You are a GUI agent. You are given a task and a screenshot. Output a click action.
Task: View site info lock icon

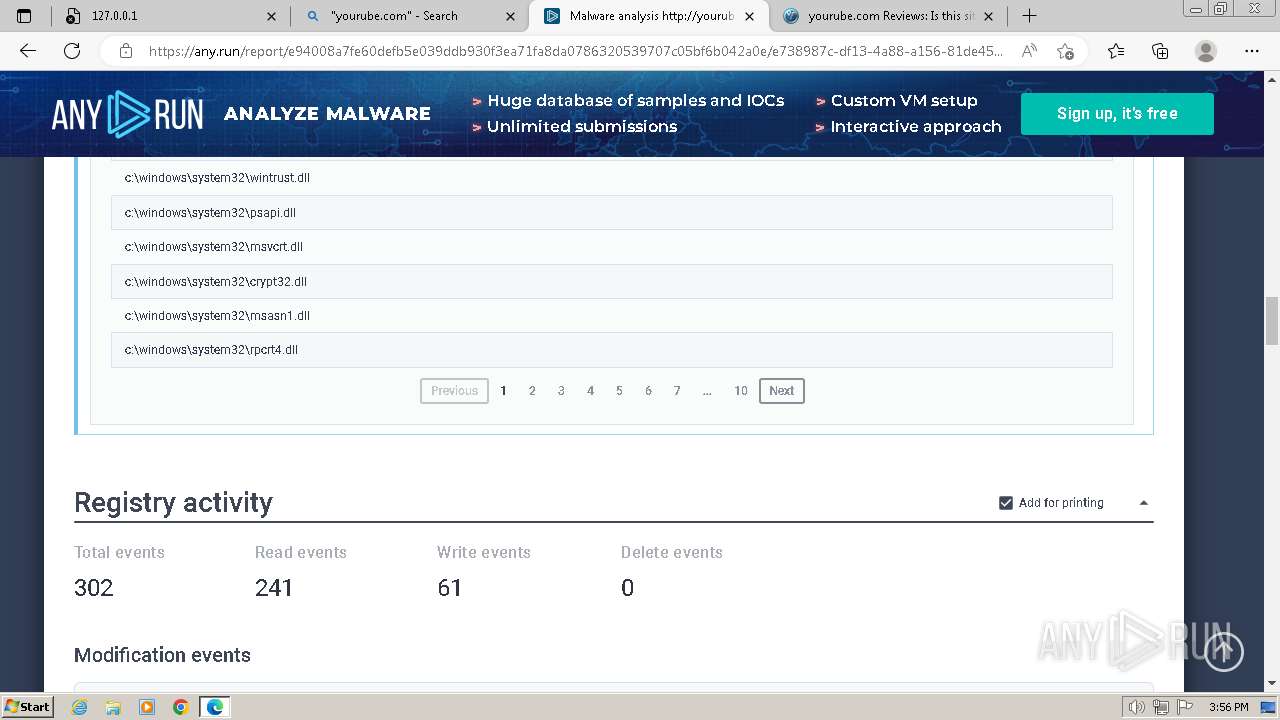[x=125, y=51]
